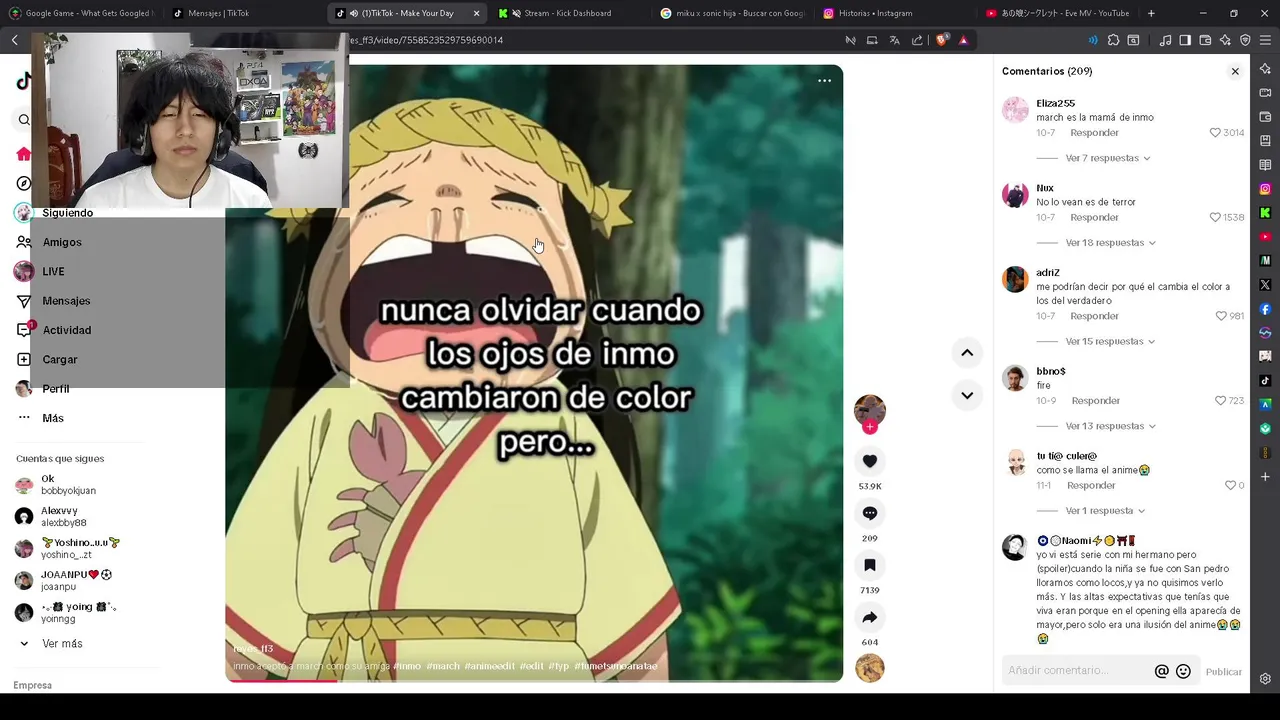Expand 'Ver más' followed accounts
This screenshot has height=720, width=1280.
pos(52,644)
